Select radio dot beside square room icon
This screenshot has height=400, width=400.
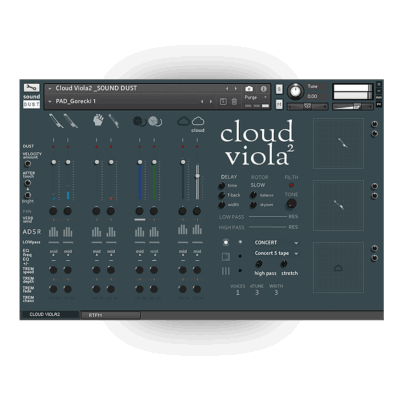point(240,256)
